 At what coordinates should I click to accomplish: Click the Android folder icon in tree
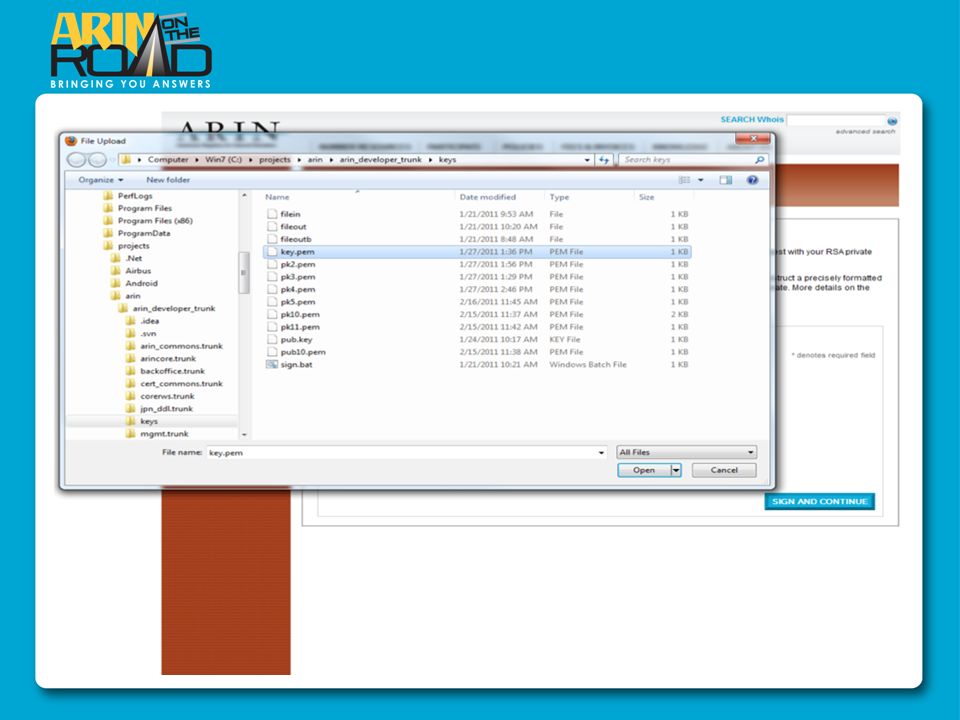pos(116,283)
